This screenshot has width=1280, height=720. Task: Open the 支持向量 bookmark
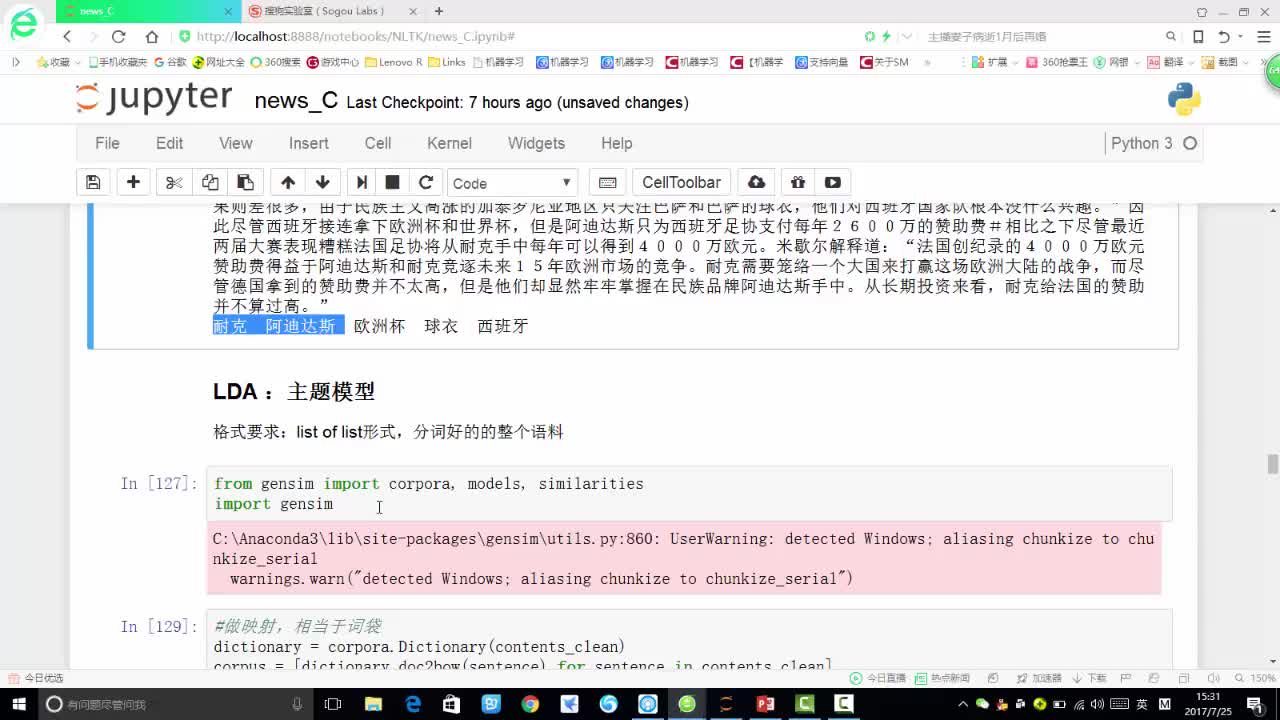pos(822,62)
